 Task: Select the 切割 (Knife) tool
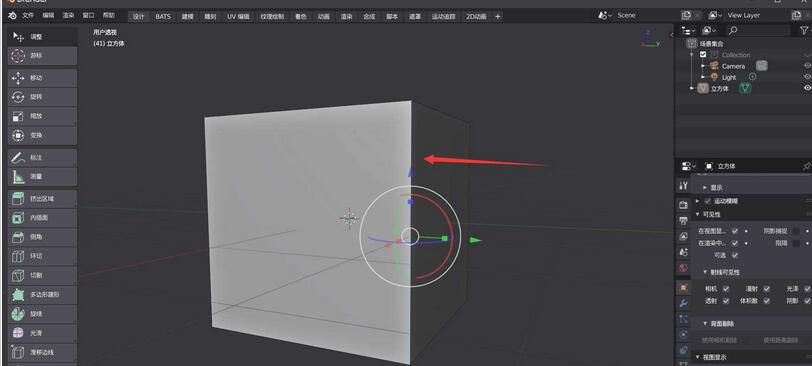pyautogui.click(x=42, y=275)
